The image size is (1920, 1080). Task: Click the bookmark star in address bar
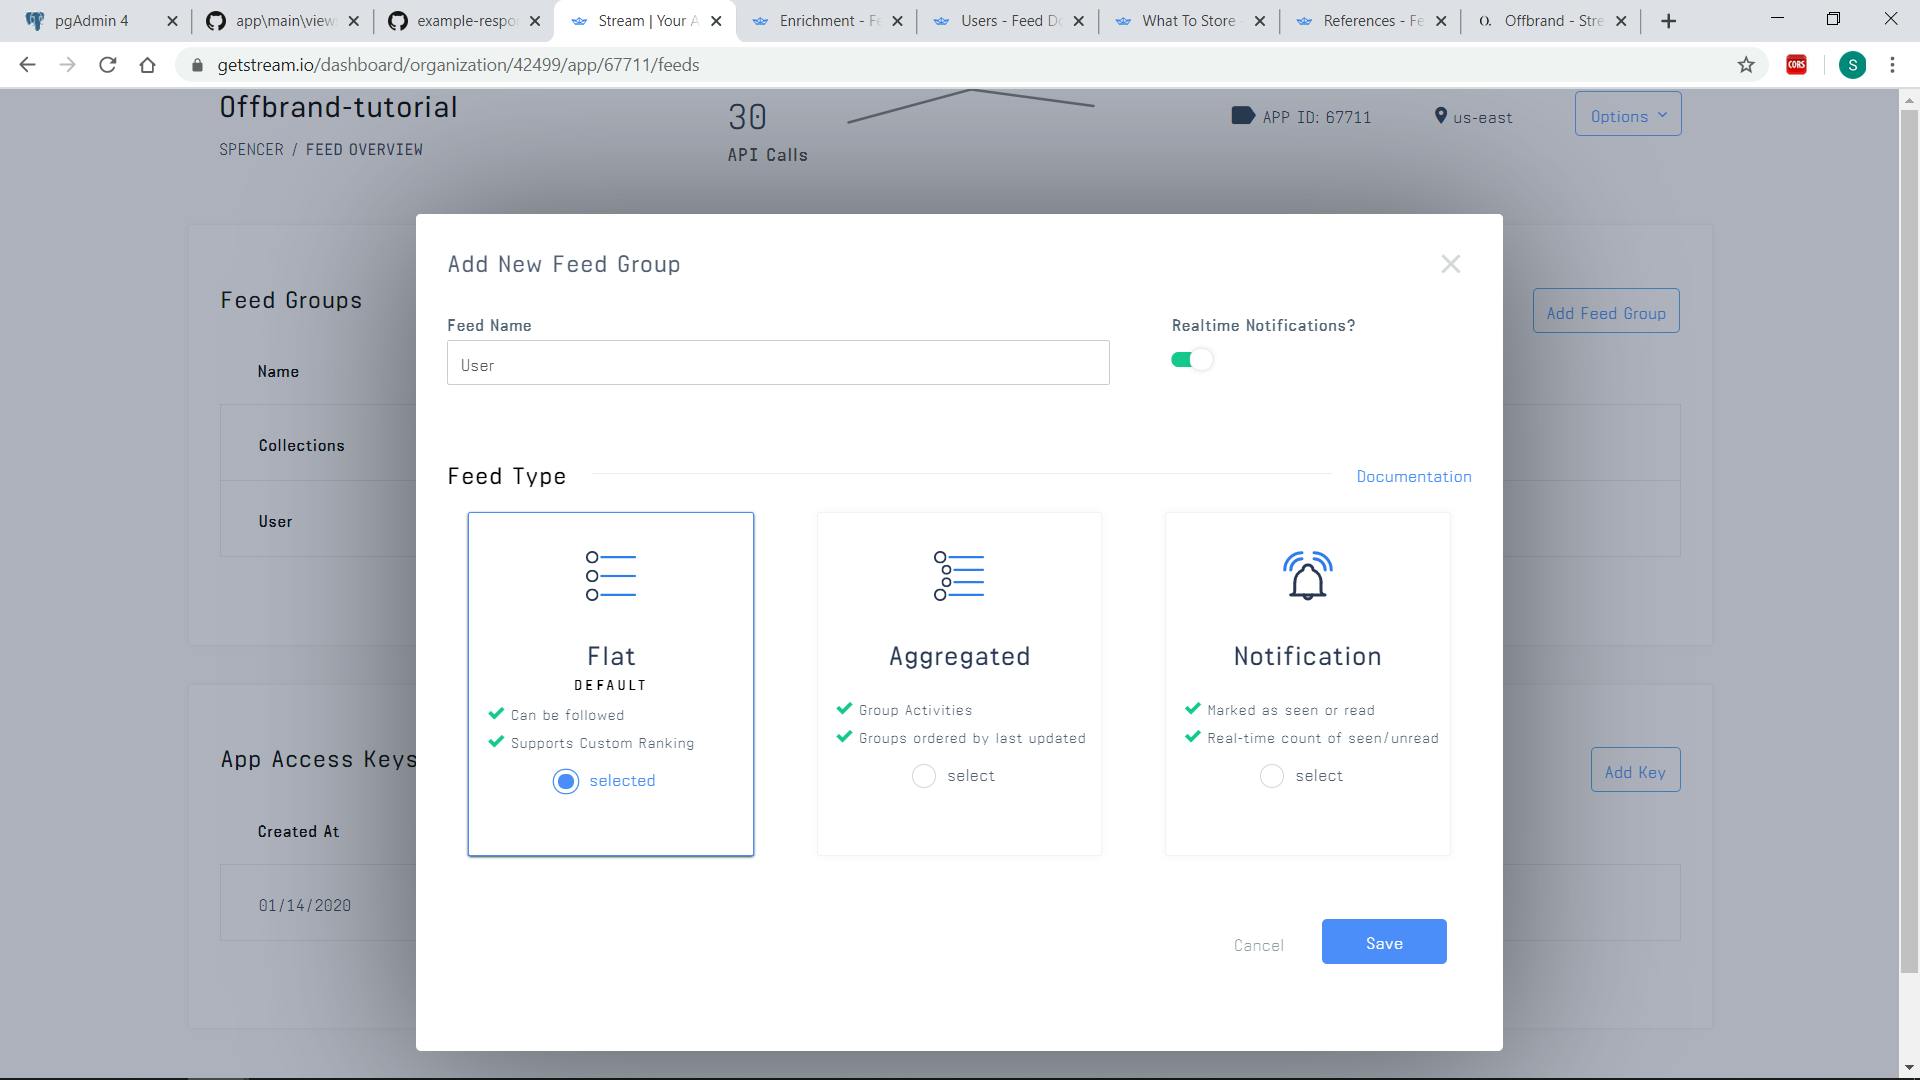1746,64
